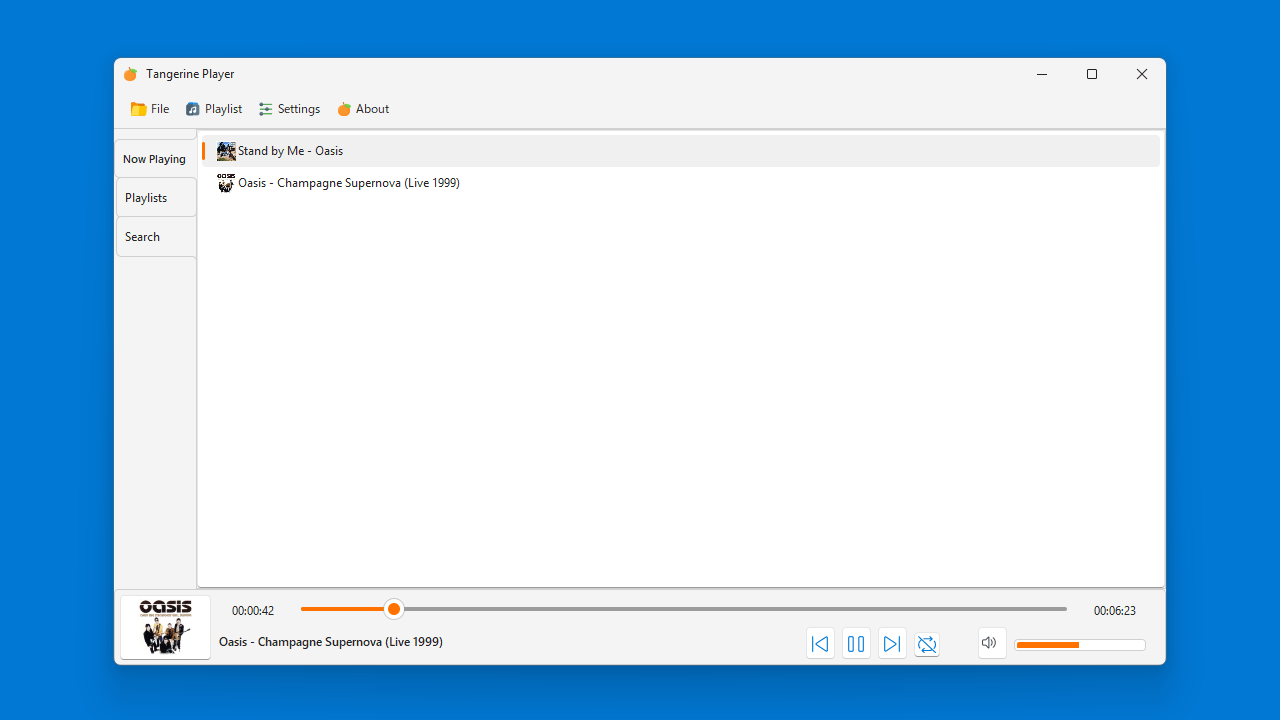Open the Settings menu
Viewport: 1280px width, 720px height.
tap(289, 109)
